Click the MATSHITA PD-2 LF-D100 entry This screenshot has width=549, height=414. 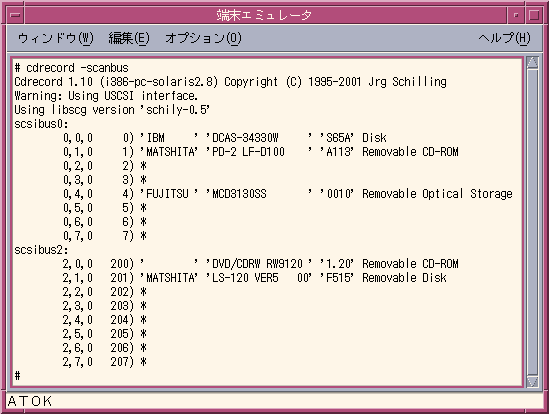[261, 152]
